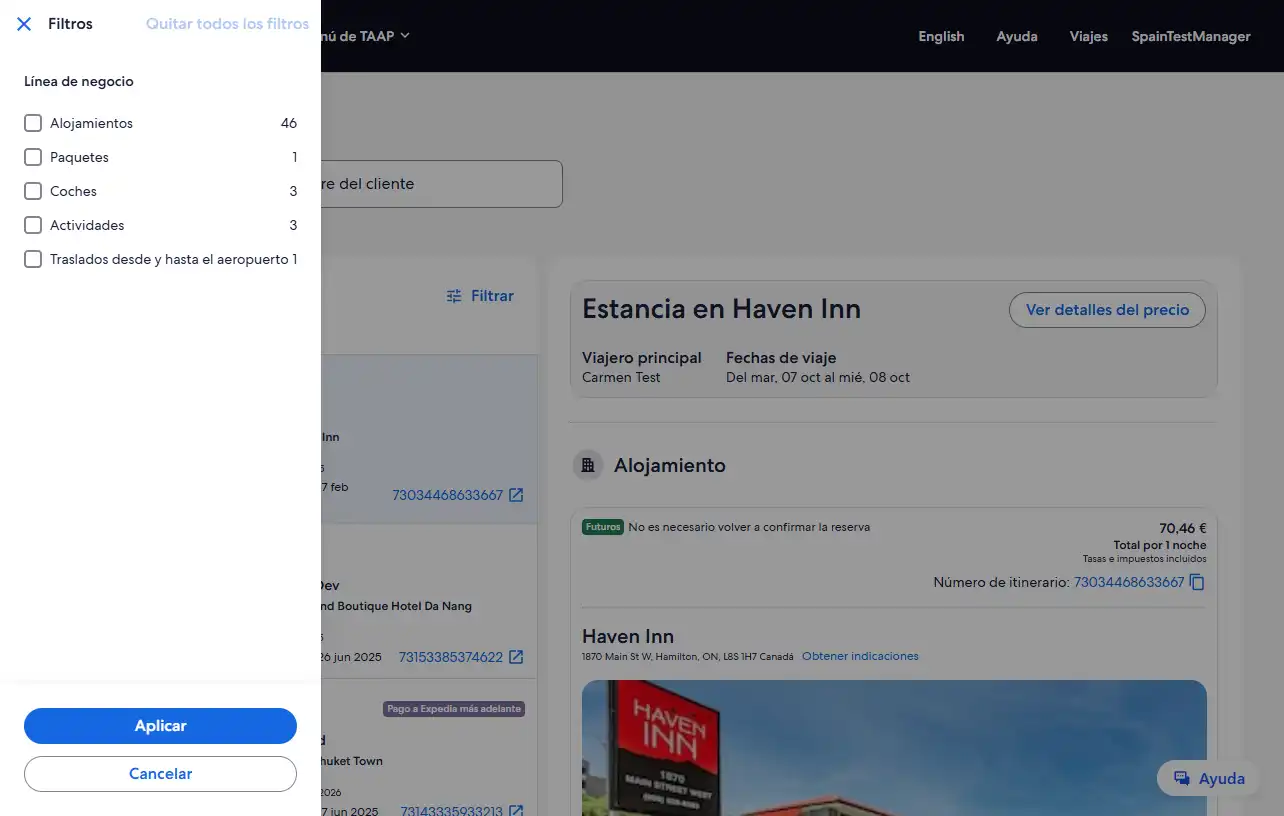Image resolution: width=1284 pixels, height=816 pixels.
Task: Tick the Coches filter checkbox
Action: pyautogui.click(x=33, y=191)
